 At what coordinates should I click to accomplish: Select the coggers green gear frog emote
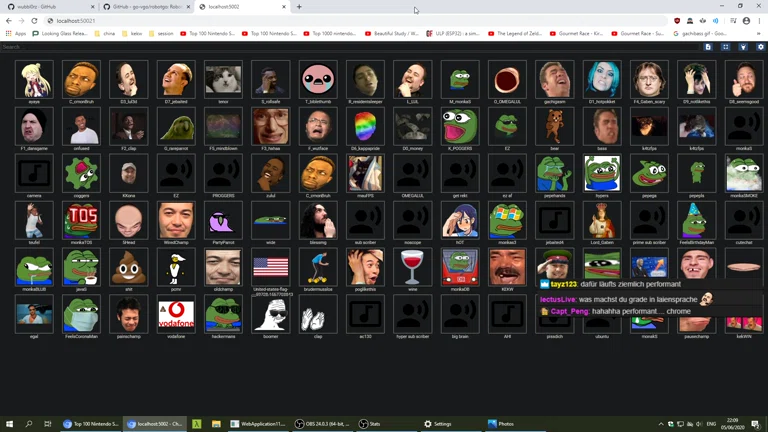click(x=81, y=173)
